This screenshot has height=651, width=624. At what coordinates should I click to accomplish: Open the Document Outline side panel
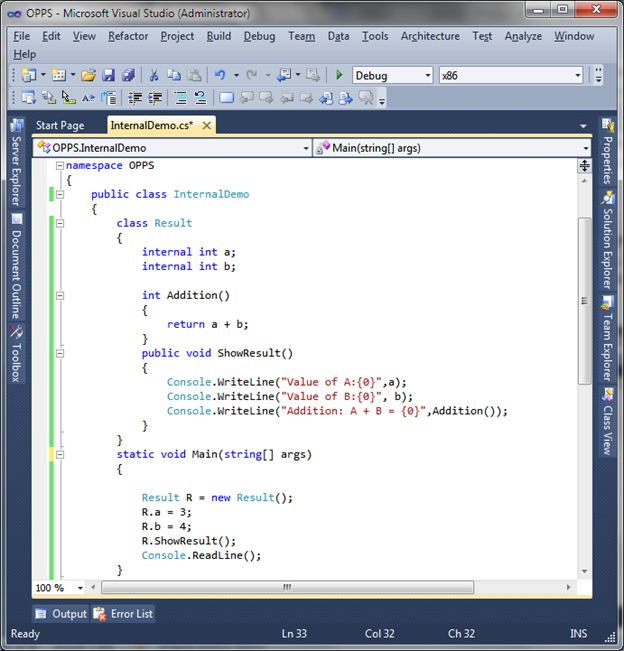(x=16, y=267)
